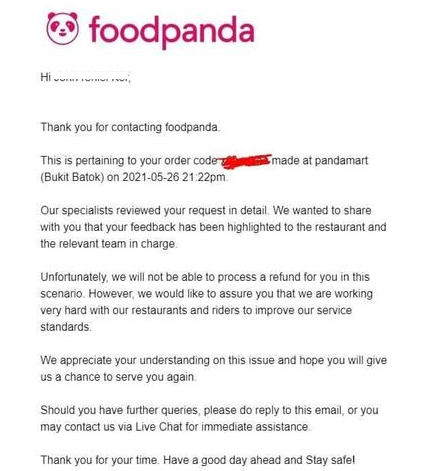Click 'chance to serve you again' text
This screenshot has height=471, width=428.
[x=130, y=377]
